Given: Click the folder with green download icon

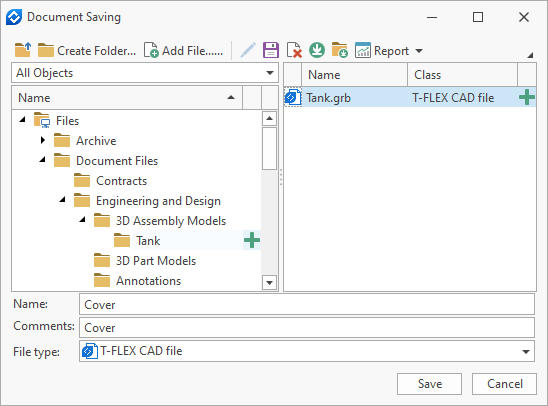Looking at the screenshot, I should pyautogui.click(x=340, y=50).
